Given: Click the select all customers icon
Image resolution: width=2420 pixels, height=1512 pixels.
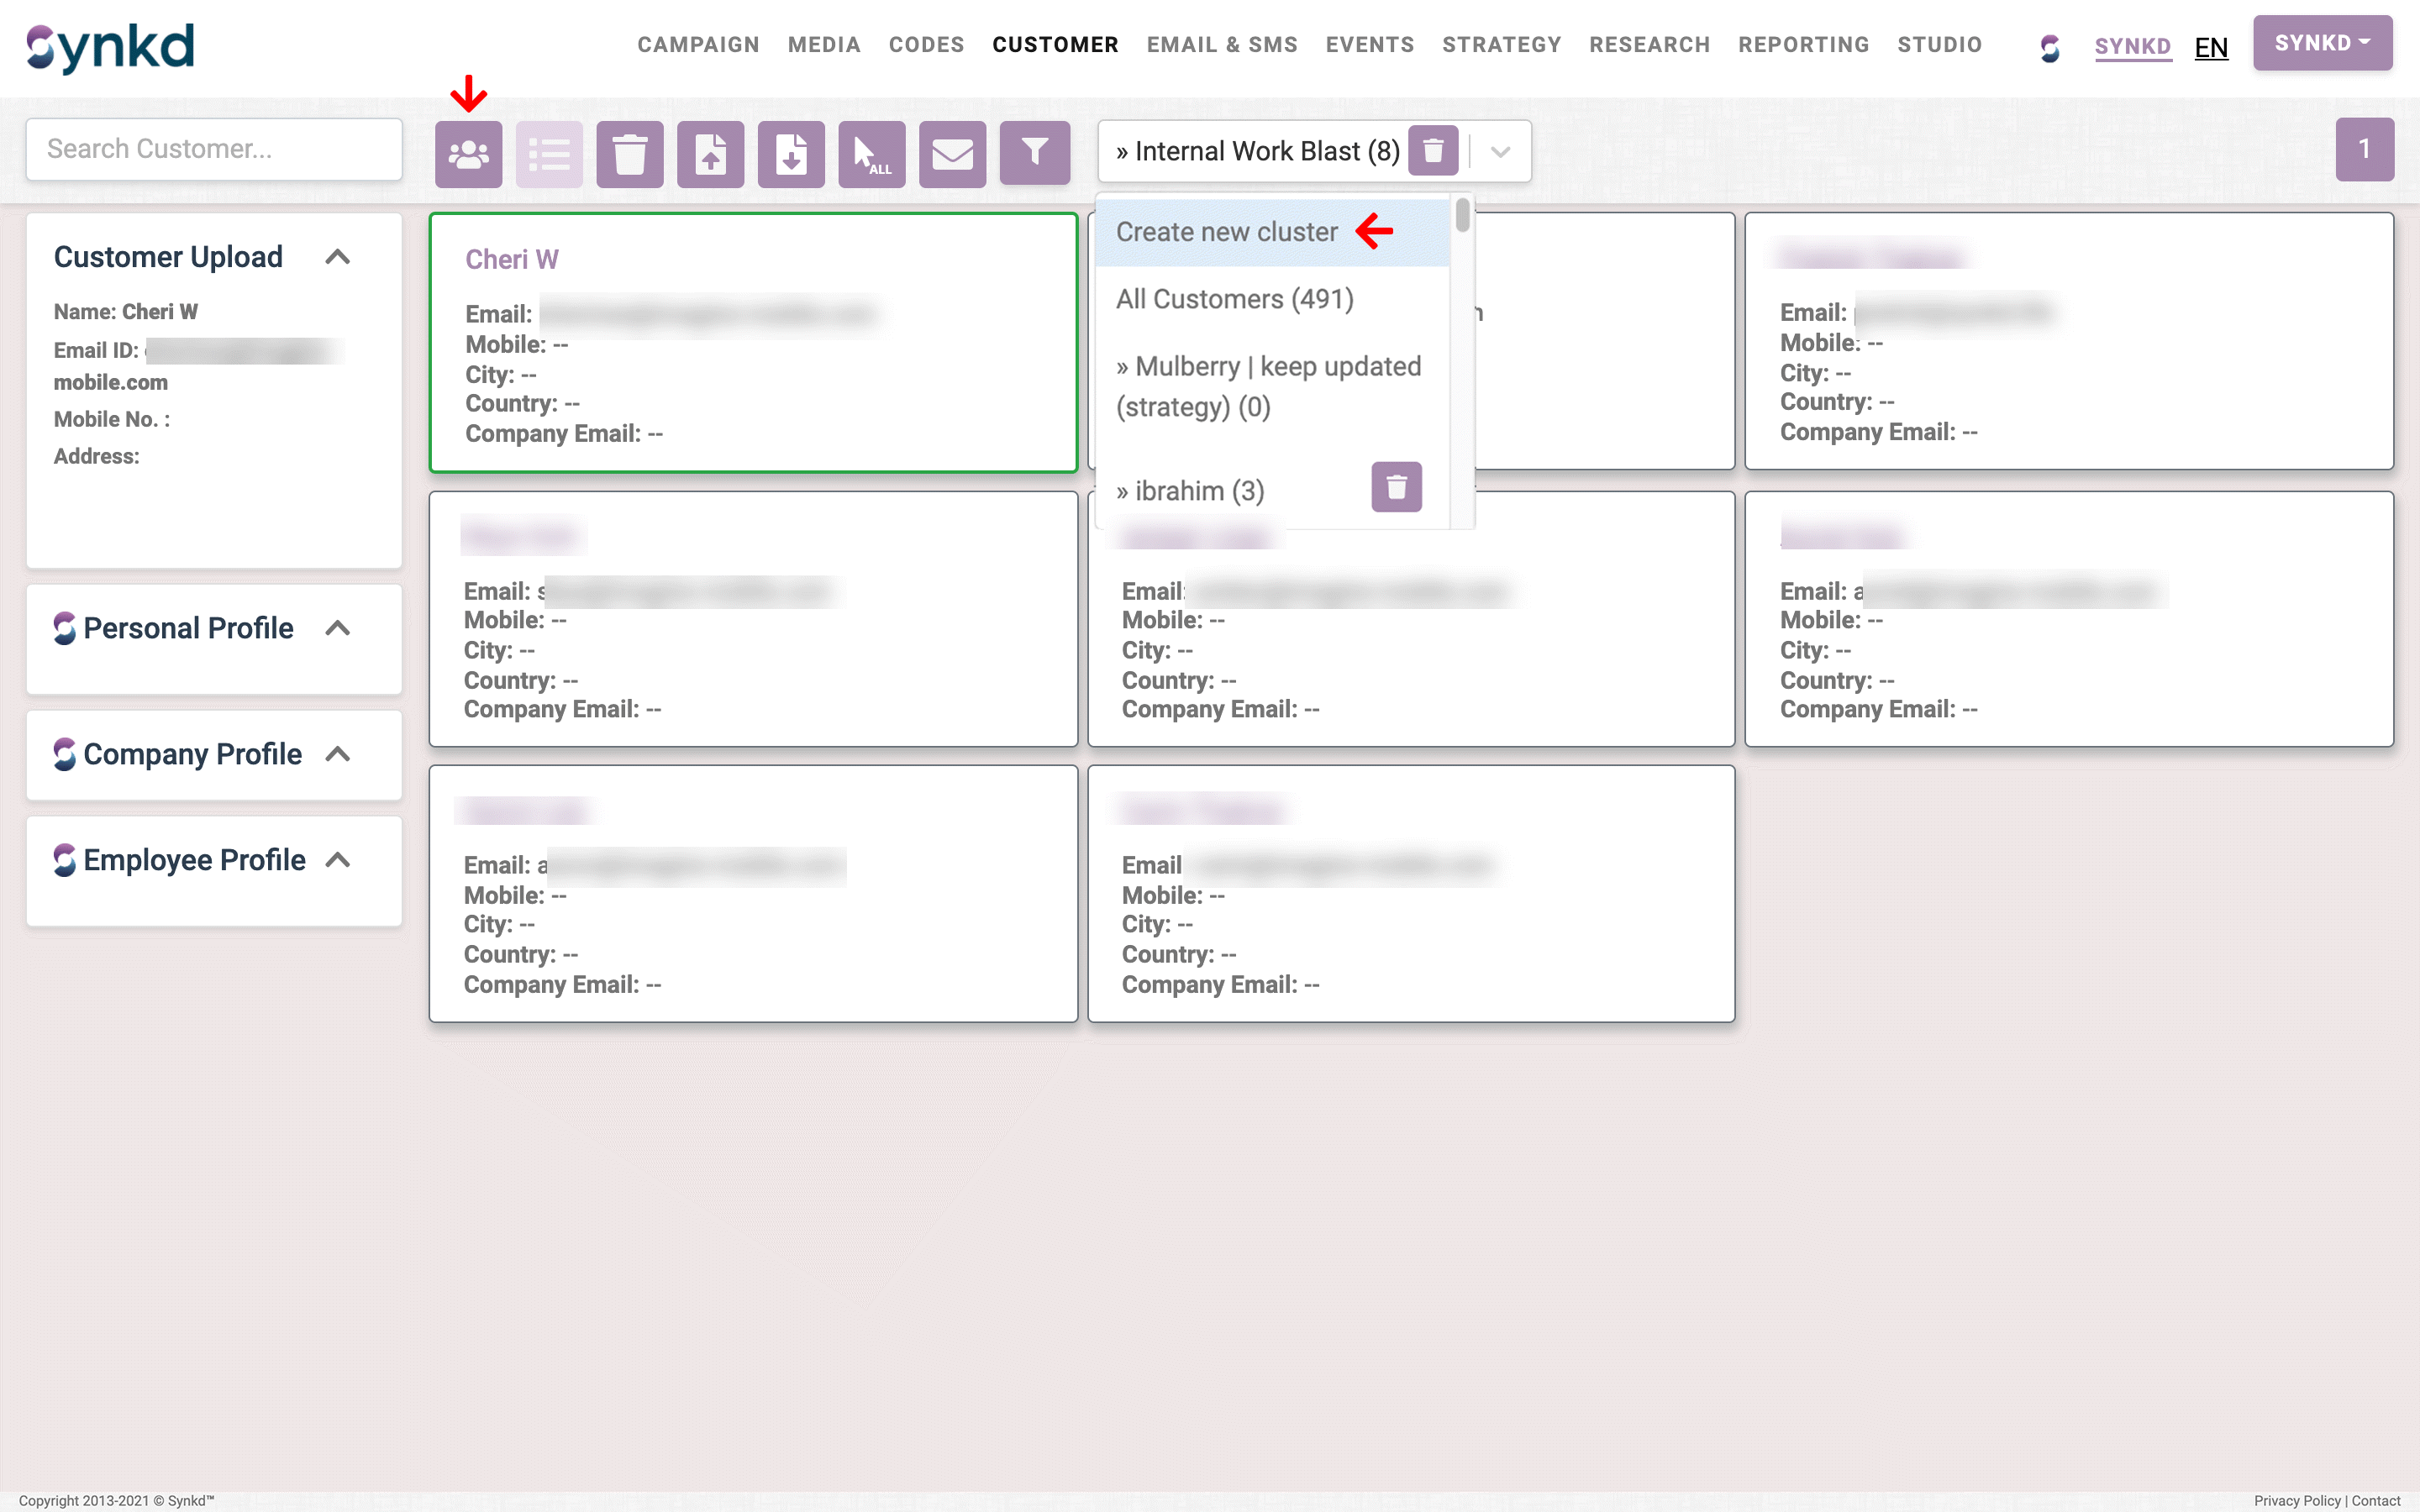Looking at the screenshot, I should click(x=871, y=153).
